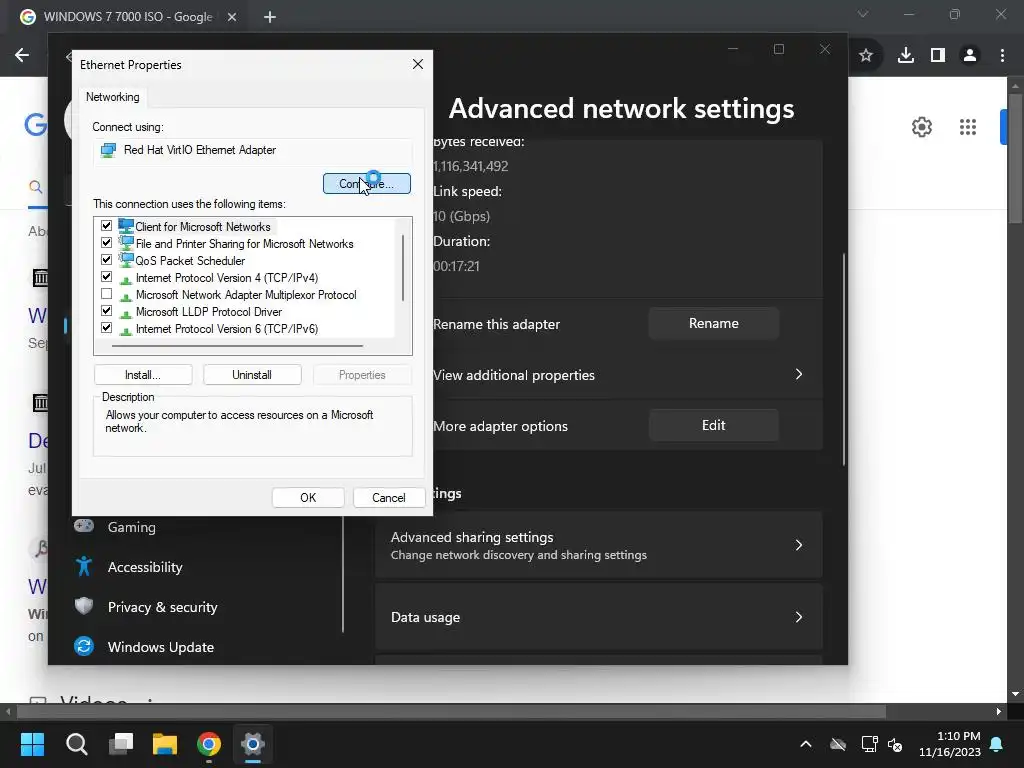Confirm dialog with OK
This screenshot has height=768, width=1024.
coord(308,498)
